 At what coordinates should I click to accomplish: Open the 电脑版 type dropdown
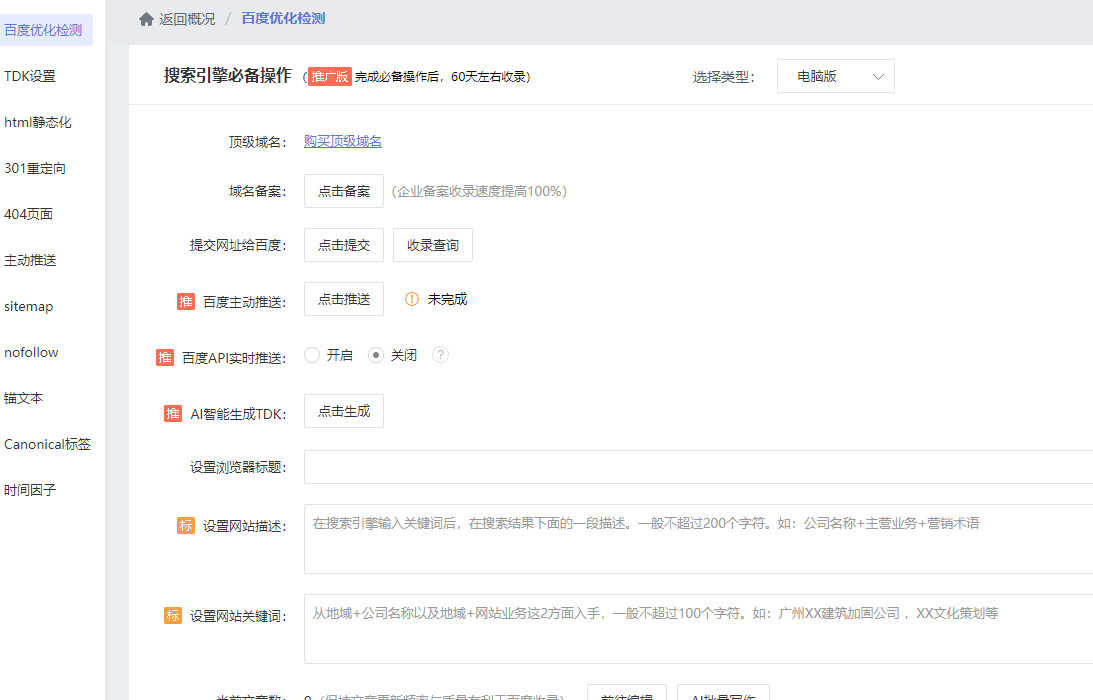835,76
